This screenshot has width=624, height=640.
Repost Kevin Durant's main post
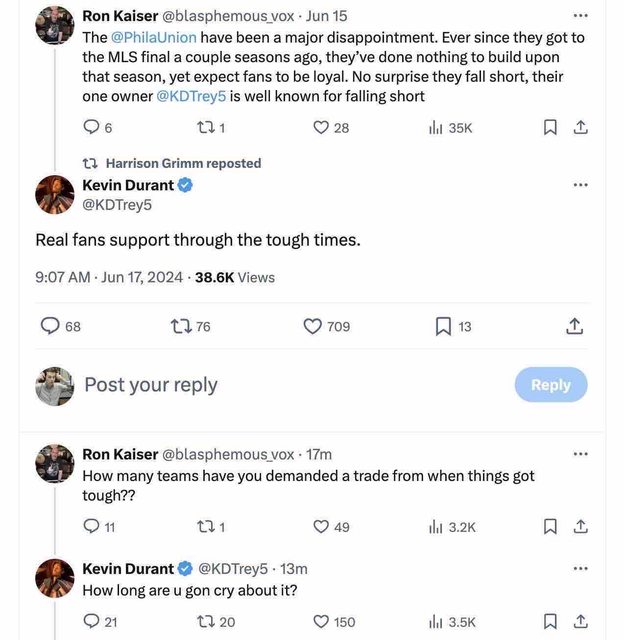pos(181,326)
